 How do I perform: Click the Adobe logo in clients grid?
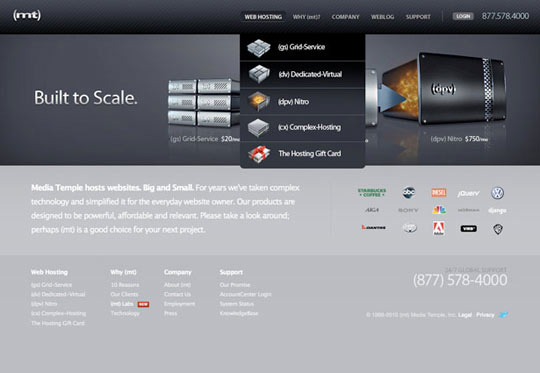tap(438, 228)
